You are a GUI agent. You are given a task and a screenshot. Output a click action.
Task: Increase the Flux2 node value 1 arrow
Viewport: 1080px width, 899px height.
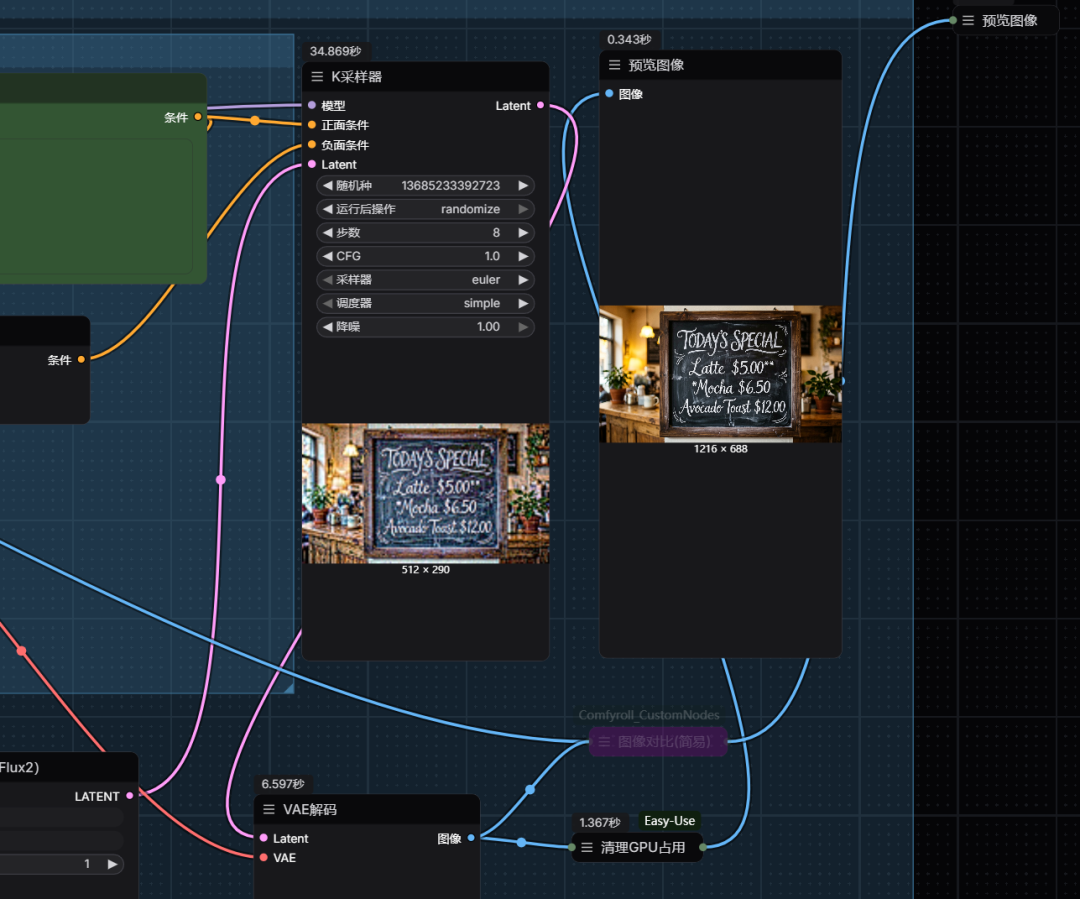pos(112,864)
